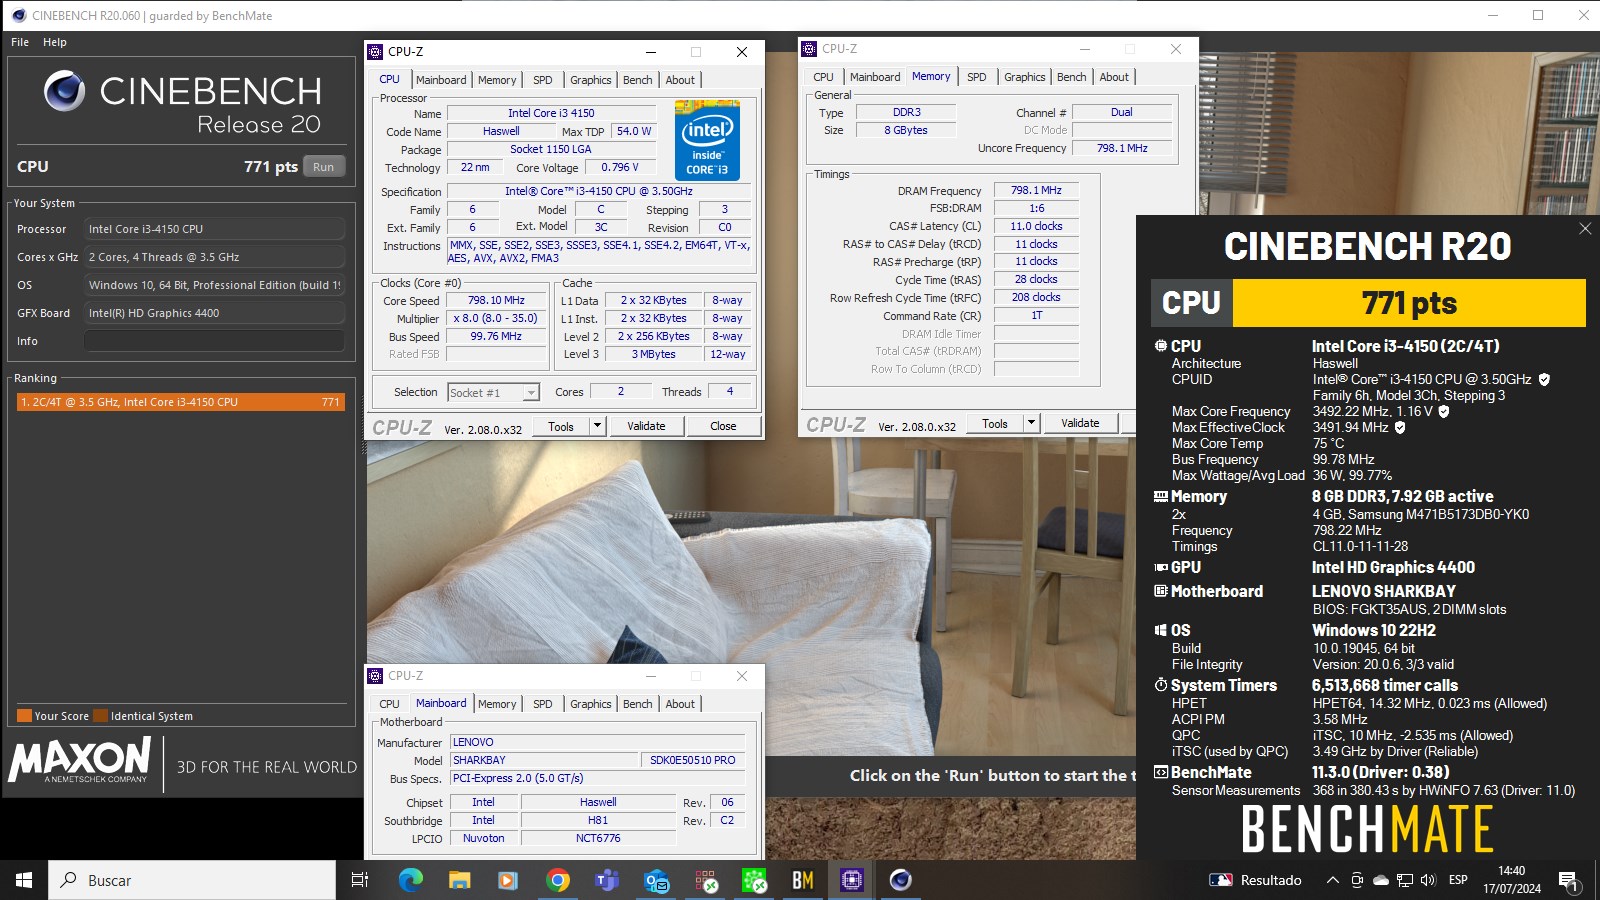Viewport: 1600px width, 900px height.
Task: Open network icon in system tray
Action: click(x=1405, y=880)
